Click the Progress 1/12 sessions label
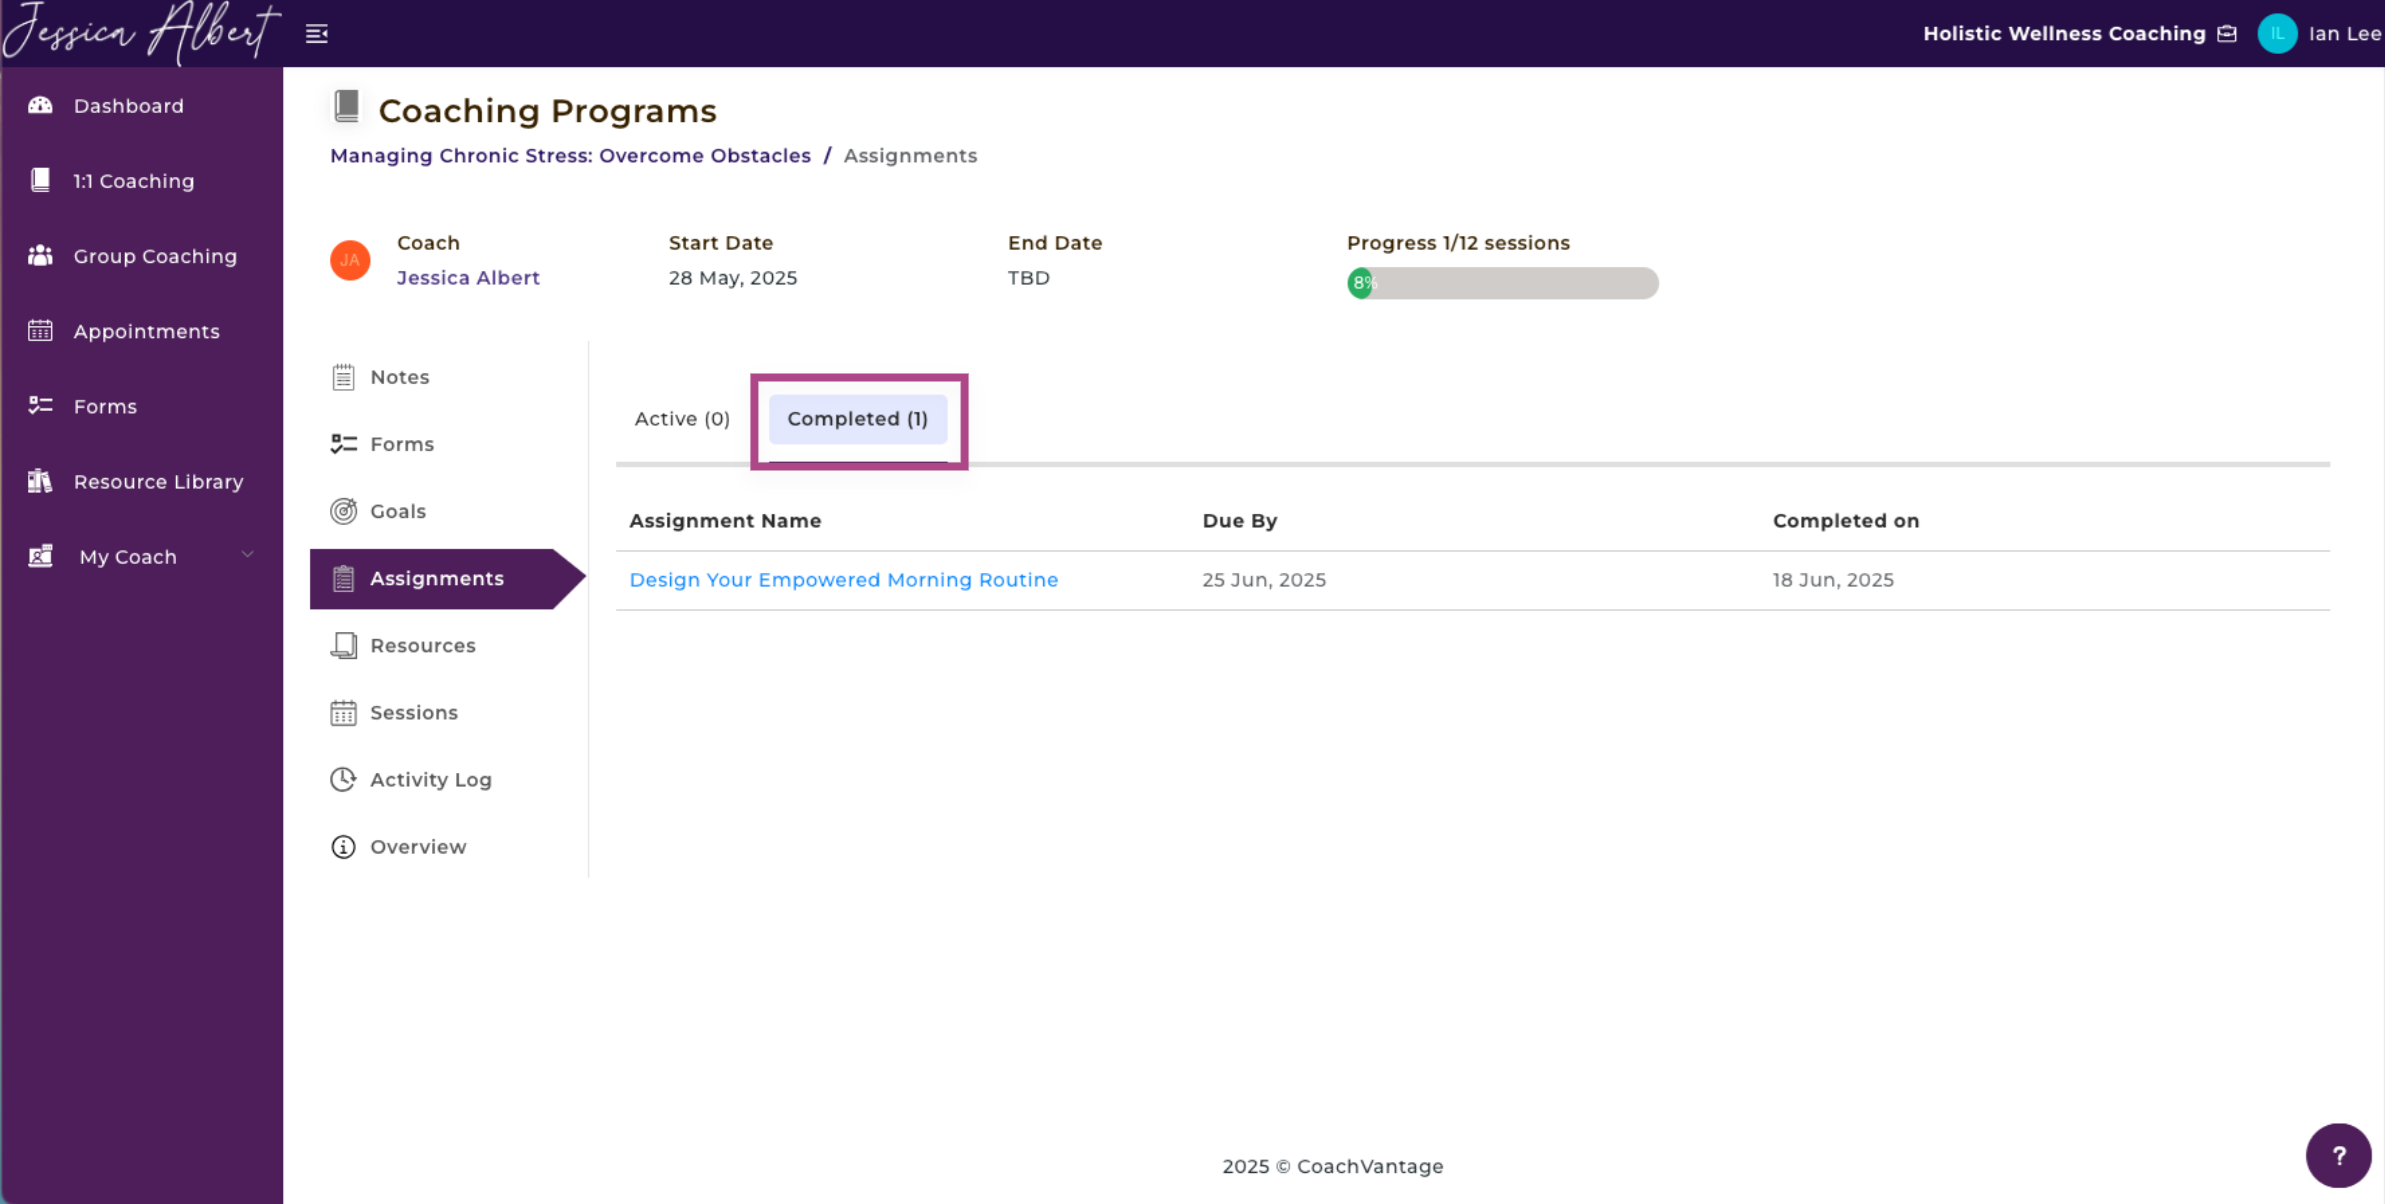2385x1204 pixels. 1458,242
